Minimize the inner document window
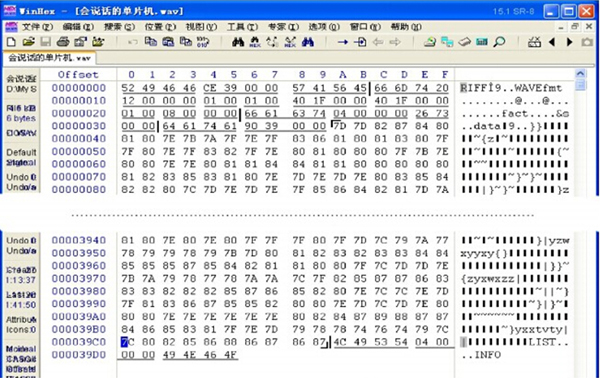 (x=561, y=27)
